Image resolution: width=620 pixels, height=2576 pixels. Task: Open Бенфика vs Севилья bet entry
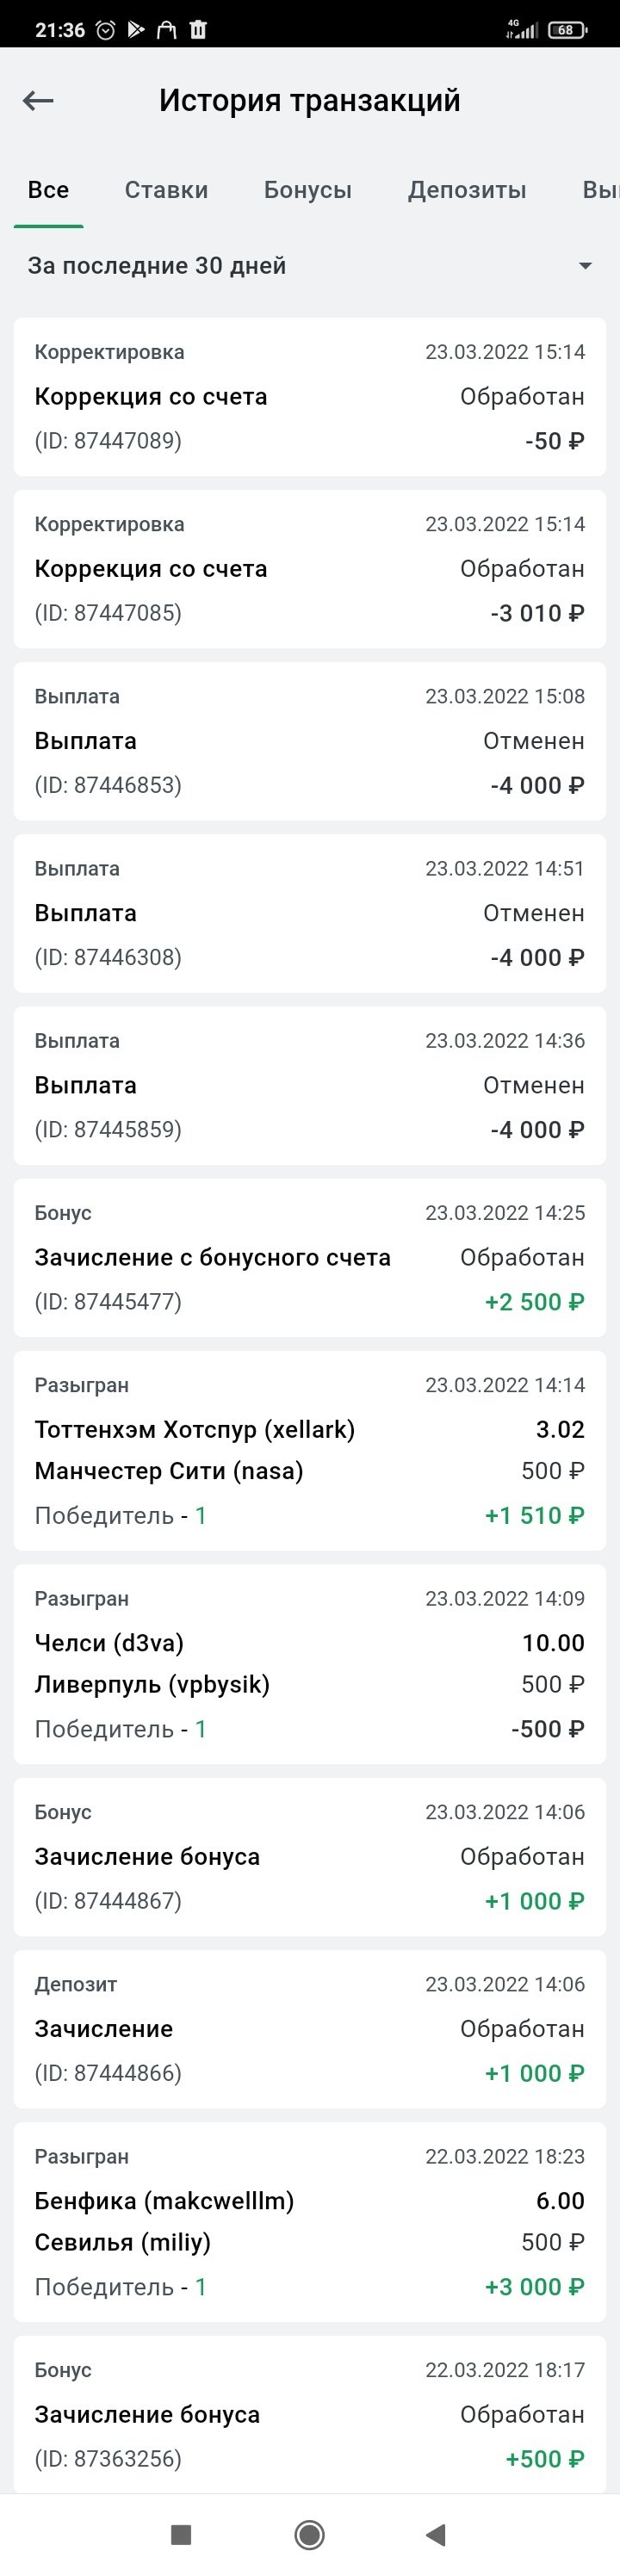tap(309, 2221)
